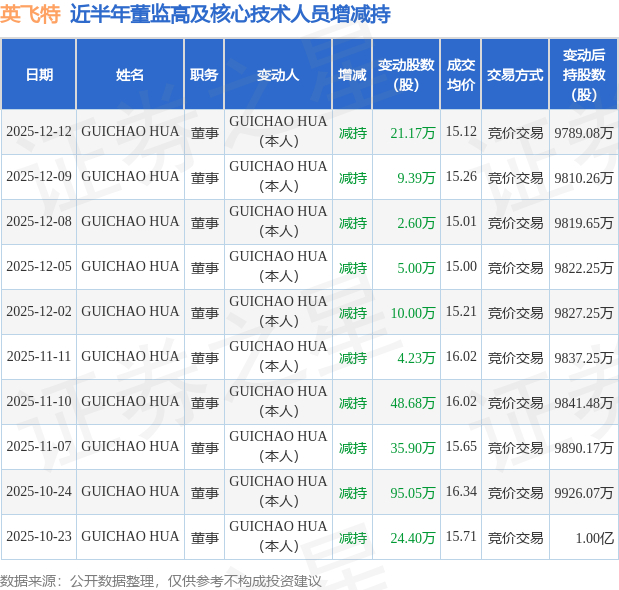The width and height of the screenshot is (619, 590).
Task: Click the holdings value 9837.25万
Action: [583, 358]
